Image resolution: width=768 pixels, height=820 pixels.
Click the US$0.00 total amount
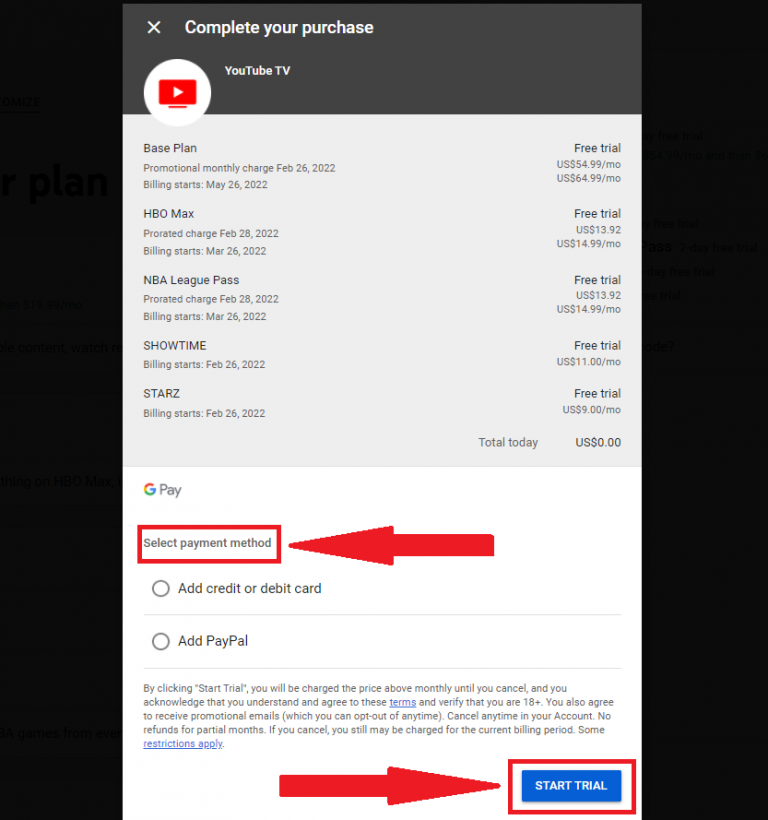(598, 442)
